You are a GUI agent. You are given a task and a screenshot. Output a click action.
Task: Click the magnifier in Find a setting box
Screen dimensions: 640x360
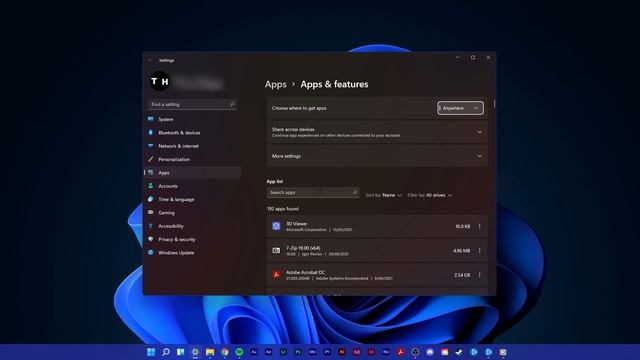pos(232,104)
